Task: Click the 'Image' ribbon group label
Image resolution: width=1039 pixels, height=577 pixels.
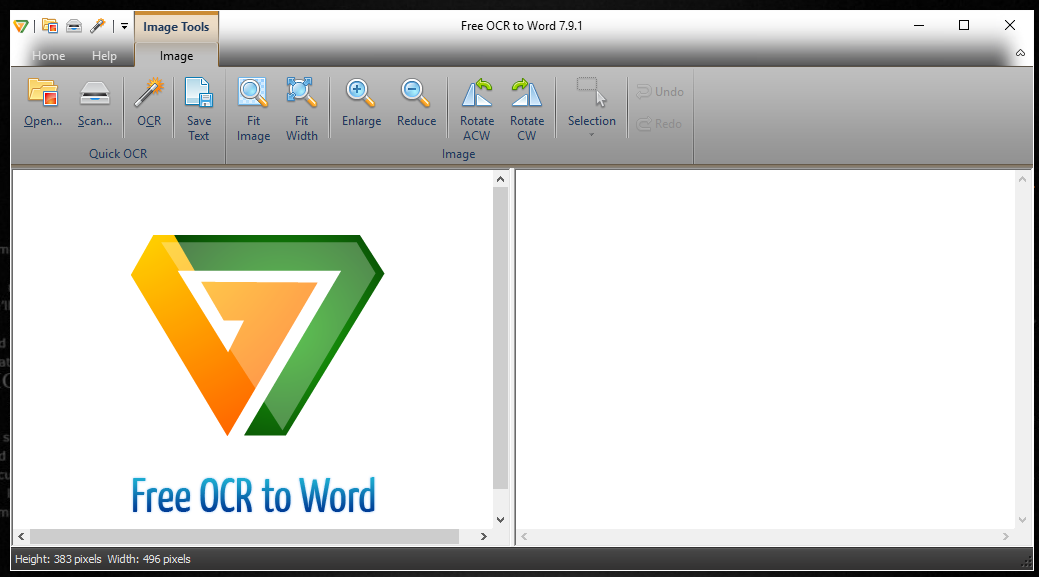Action: (x=459, y=154)
